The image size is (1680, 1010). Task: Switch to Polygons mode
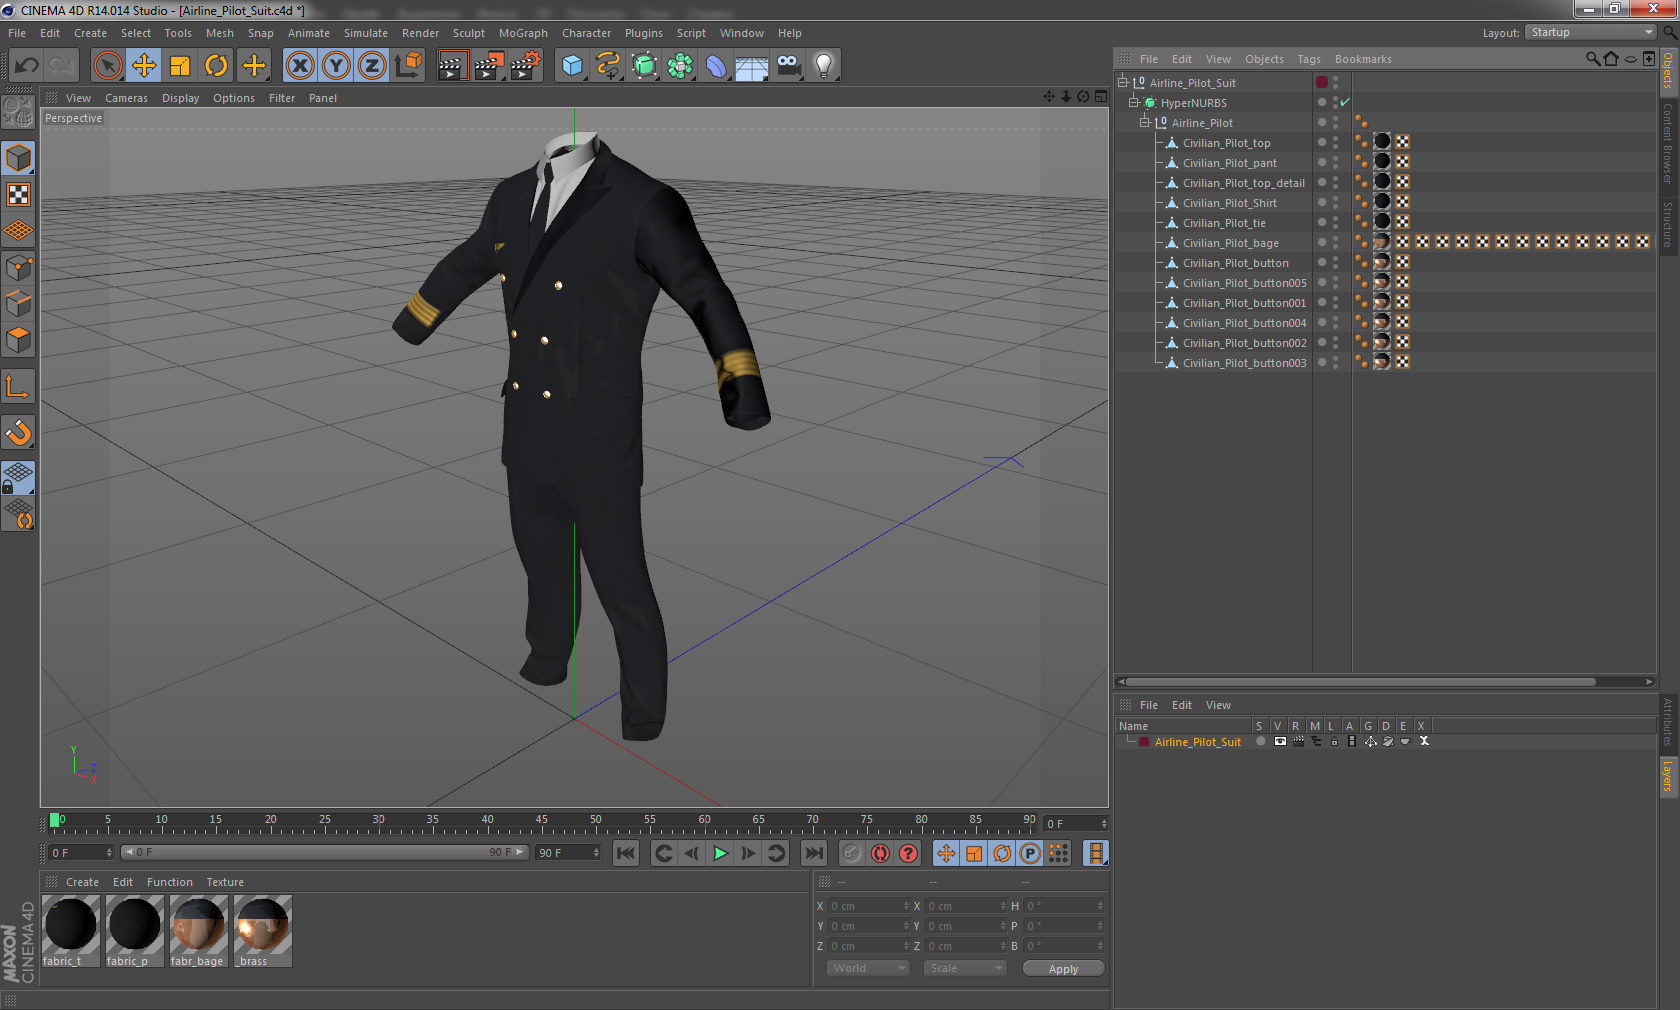tap(19, 340)
